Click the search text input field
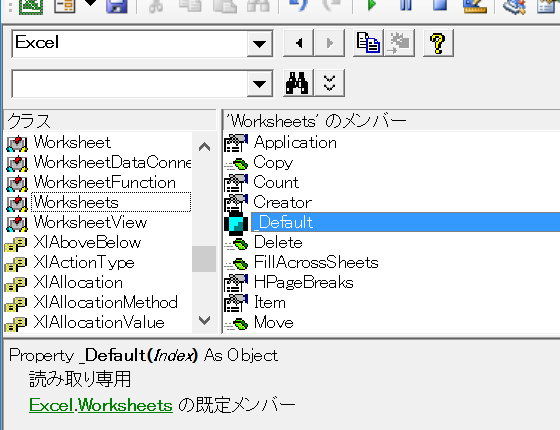560x430 pixels. pyautogui.click(x=130, y=84)
